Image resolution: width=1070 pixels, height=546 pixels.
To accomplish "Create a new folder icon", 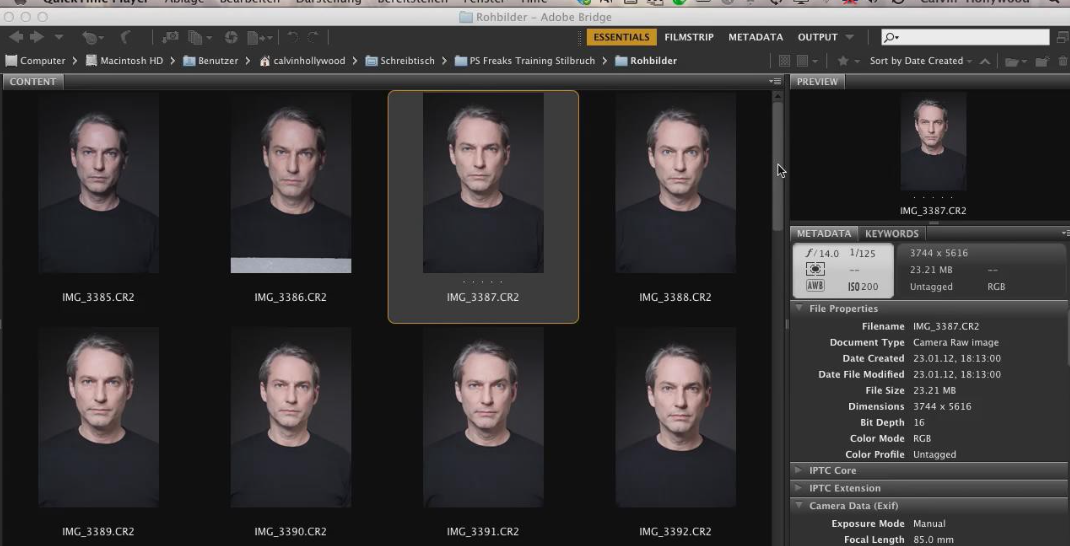I will click(x=1041, y=61).
